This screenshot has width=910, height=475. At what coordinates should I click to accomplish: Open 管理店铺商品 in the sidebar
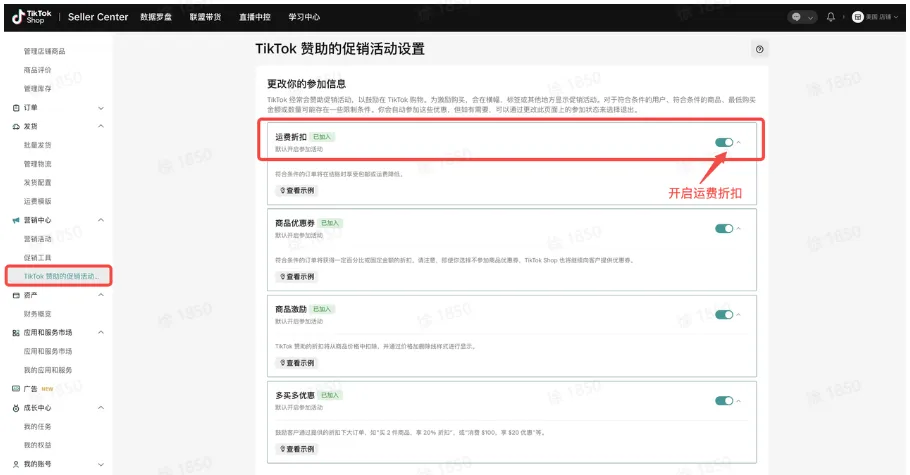click(44, 51)
